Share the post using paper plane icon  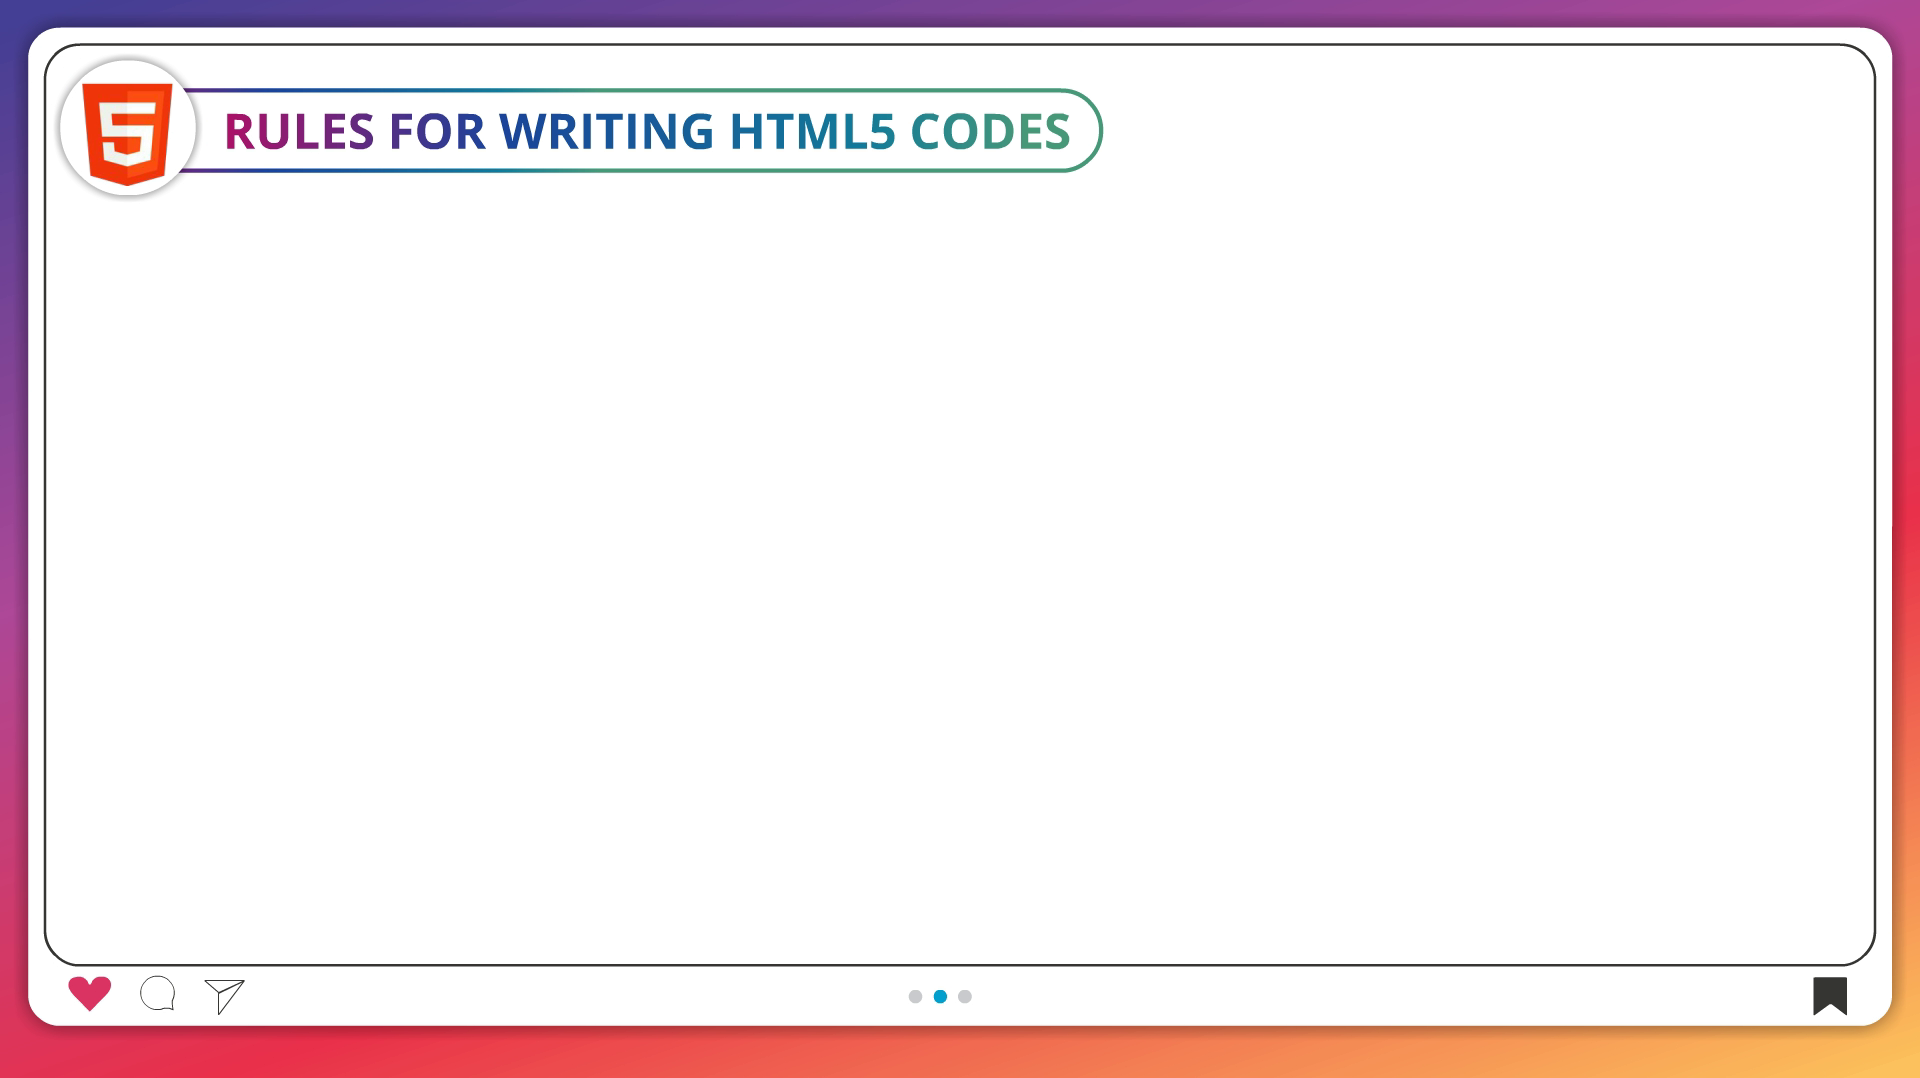coord(225,995)
